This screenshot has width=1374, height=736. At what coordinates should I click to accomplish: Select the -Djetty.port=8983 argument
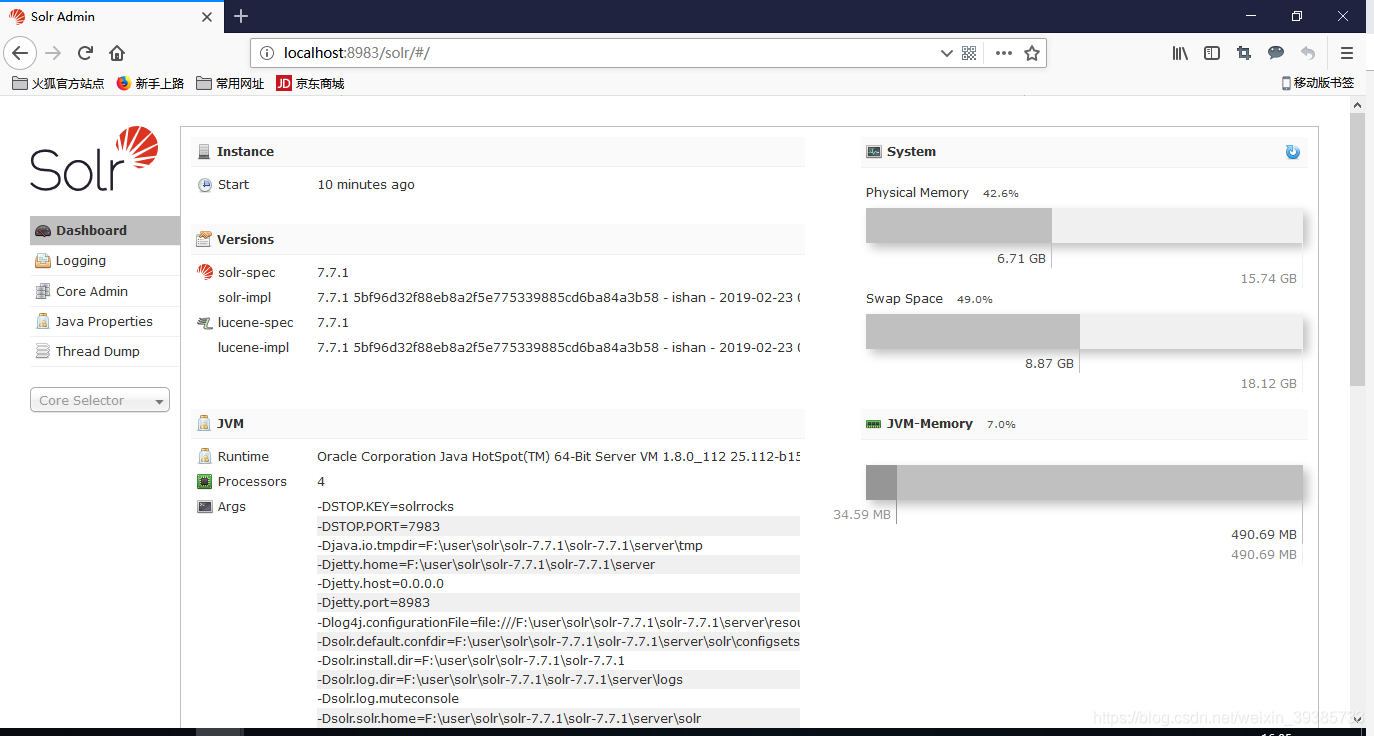click(373, 603)
